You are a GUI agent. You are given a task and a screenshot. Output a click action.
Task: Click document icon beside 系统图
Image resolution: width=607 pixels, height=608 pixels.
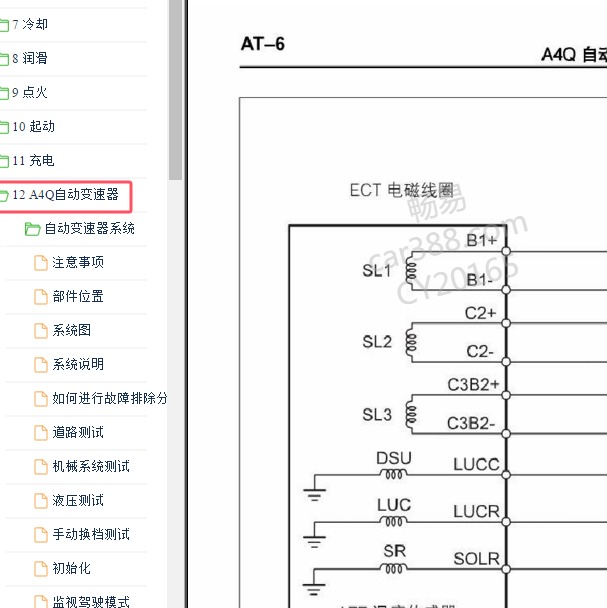tap(41, 331)
